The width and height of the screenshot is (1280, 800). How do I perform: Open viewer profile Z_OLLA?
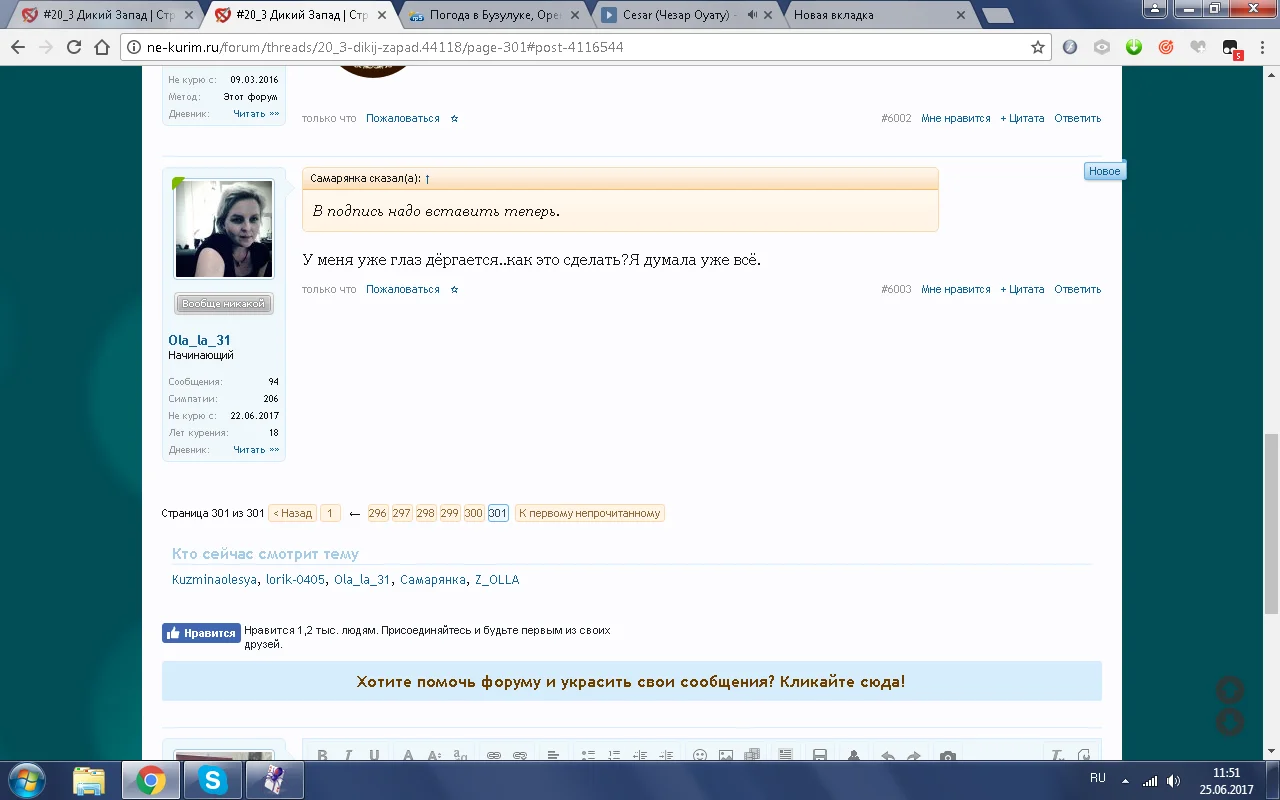(497, 580)
